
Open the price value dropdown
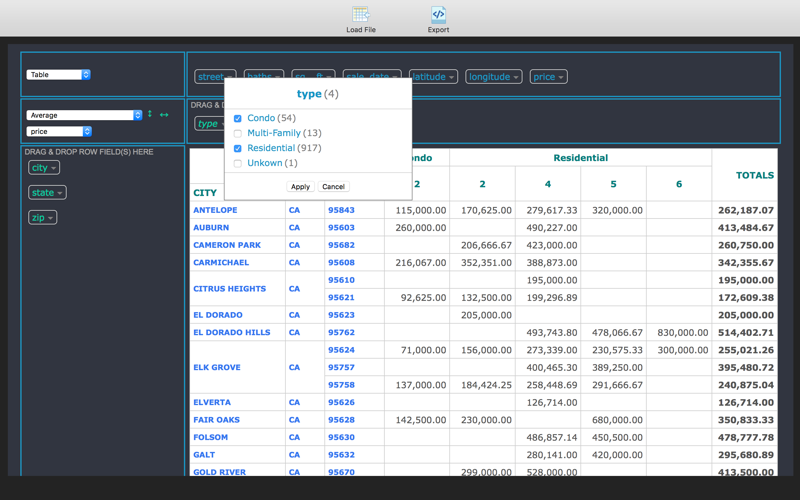pyautogui.click(x=59, y=132)
